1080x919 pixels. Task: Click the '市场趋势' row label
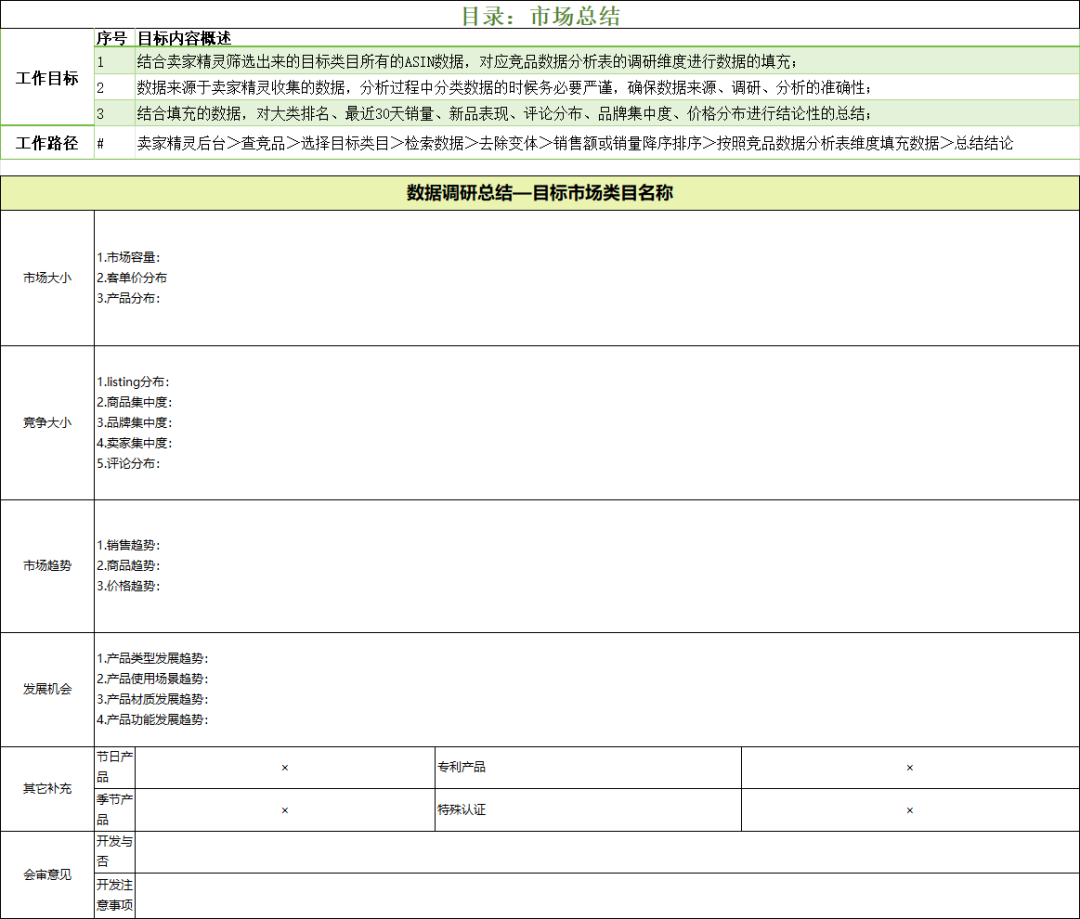coord(47,566)
